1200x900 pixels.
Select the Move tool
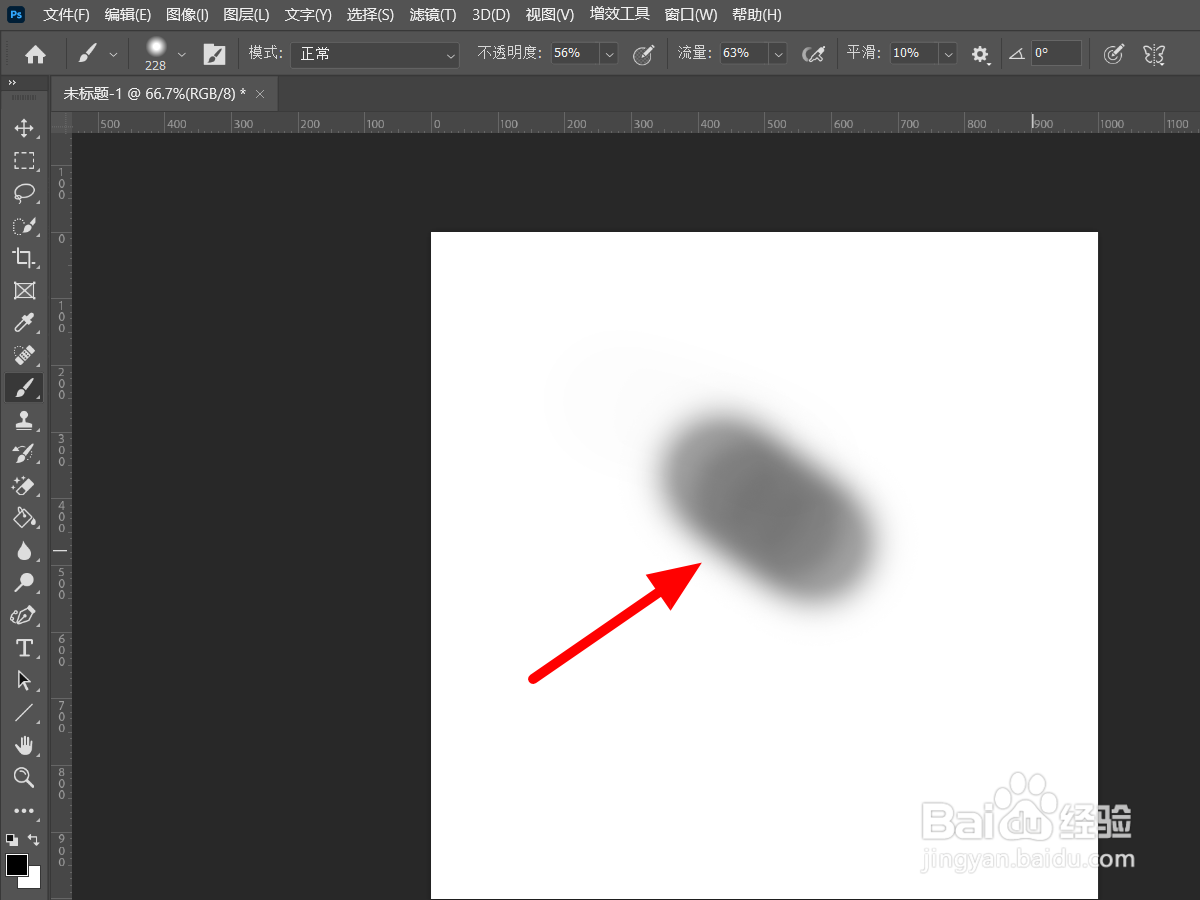(x=24, y=128)
